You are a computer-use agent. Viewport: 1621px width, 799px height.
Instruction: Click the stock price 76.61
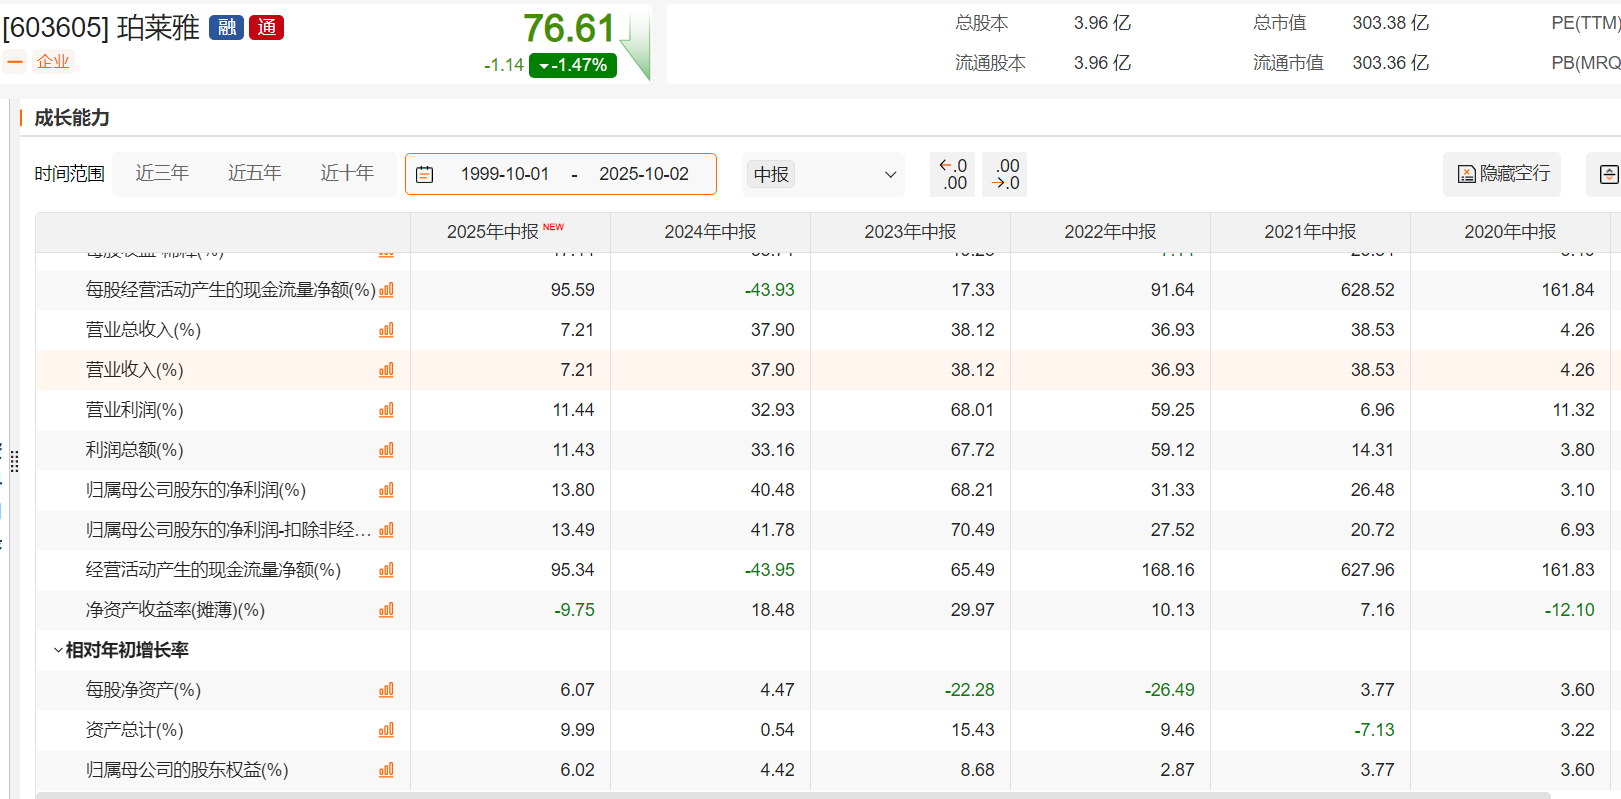569,28
